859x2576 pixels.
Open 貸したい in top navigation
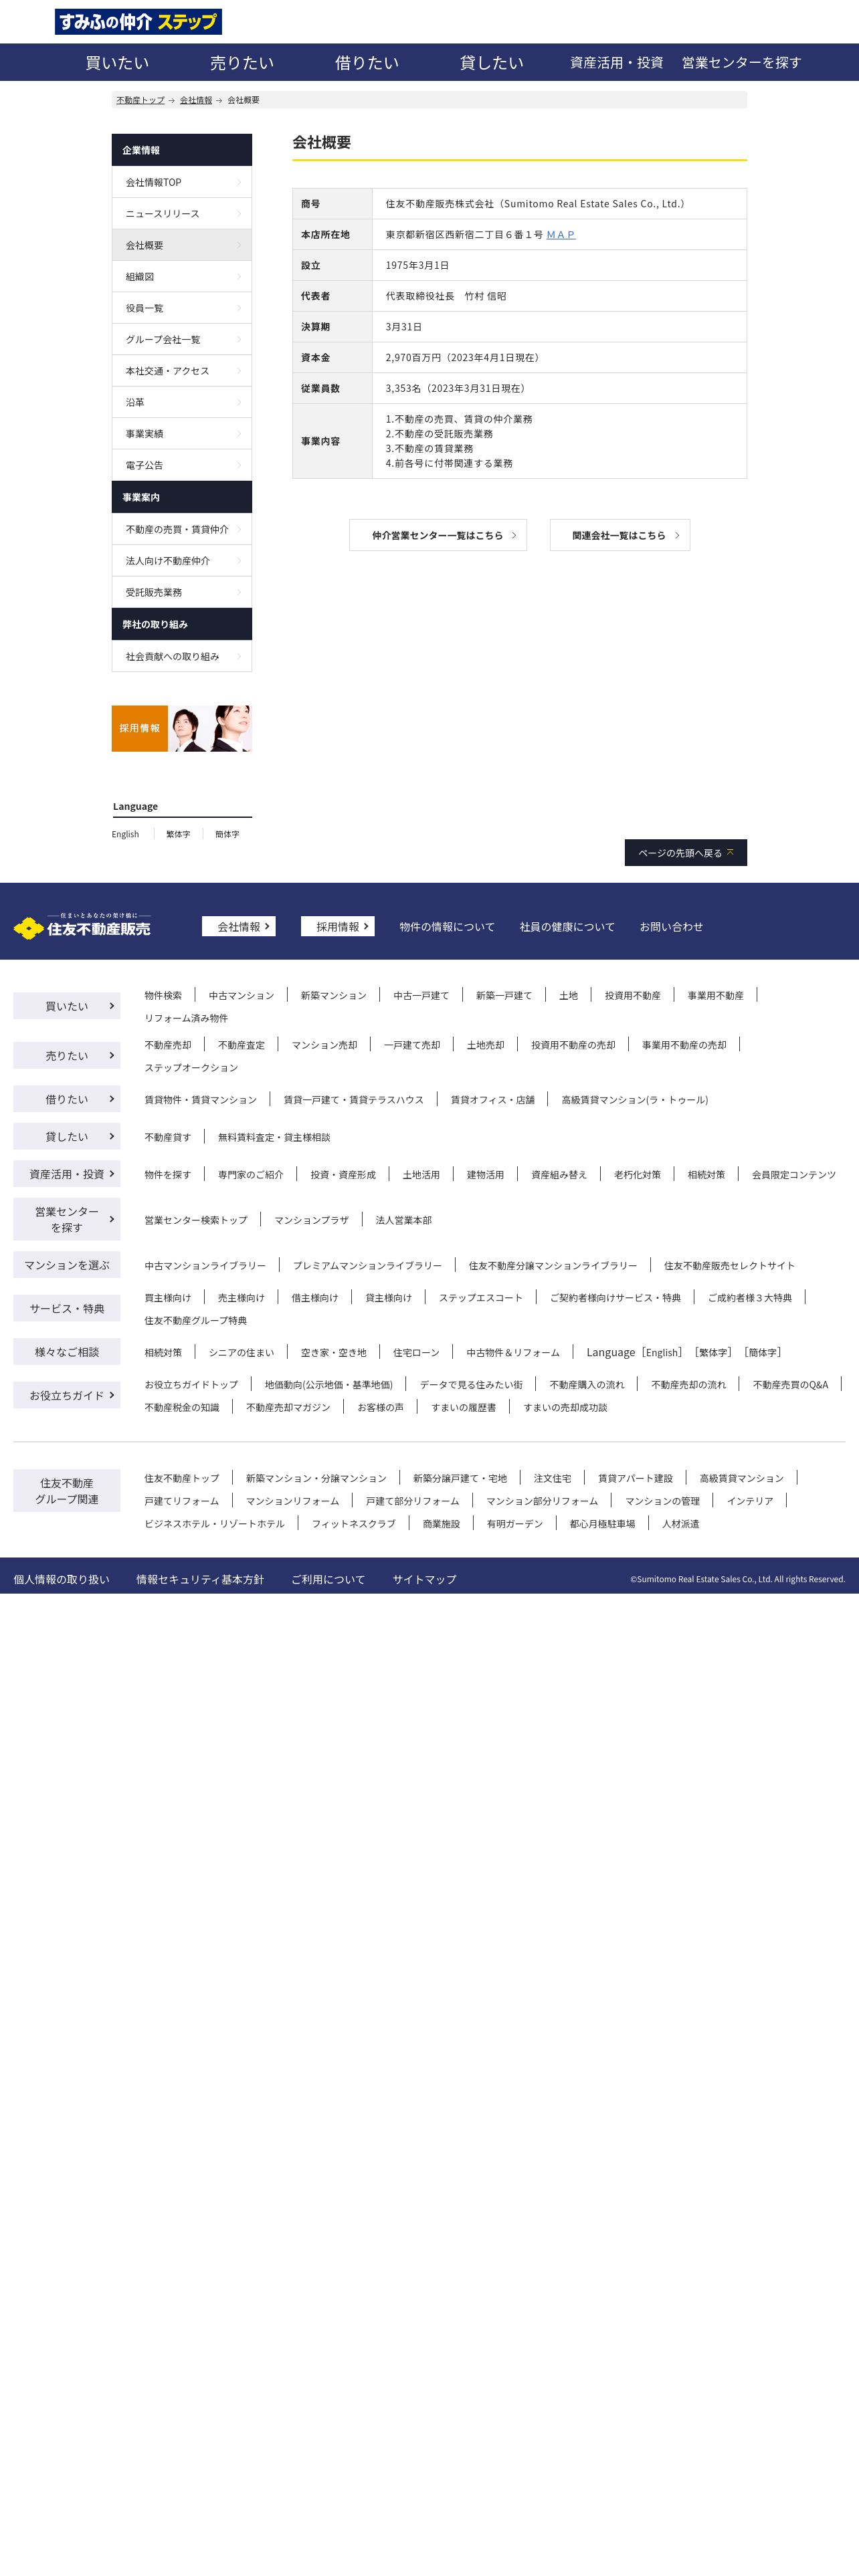coord(492,62)
